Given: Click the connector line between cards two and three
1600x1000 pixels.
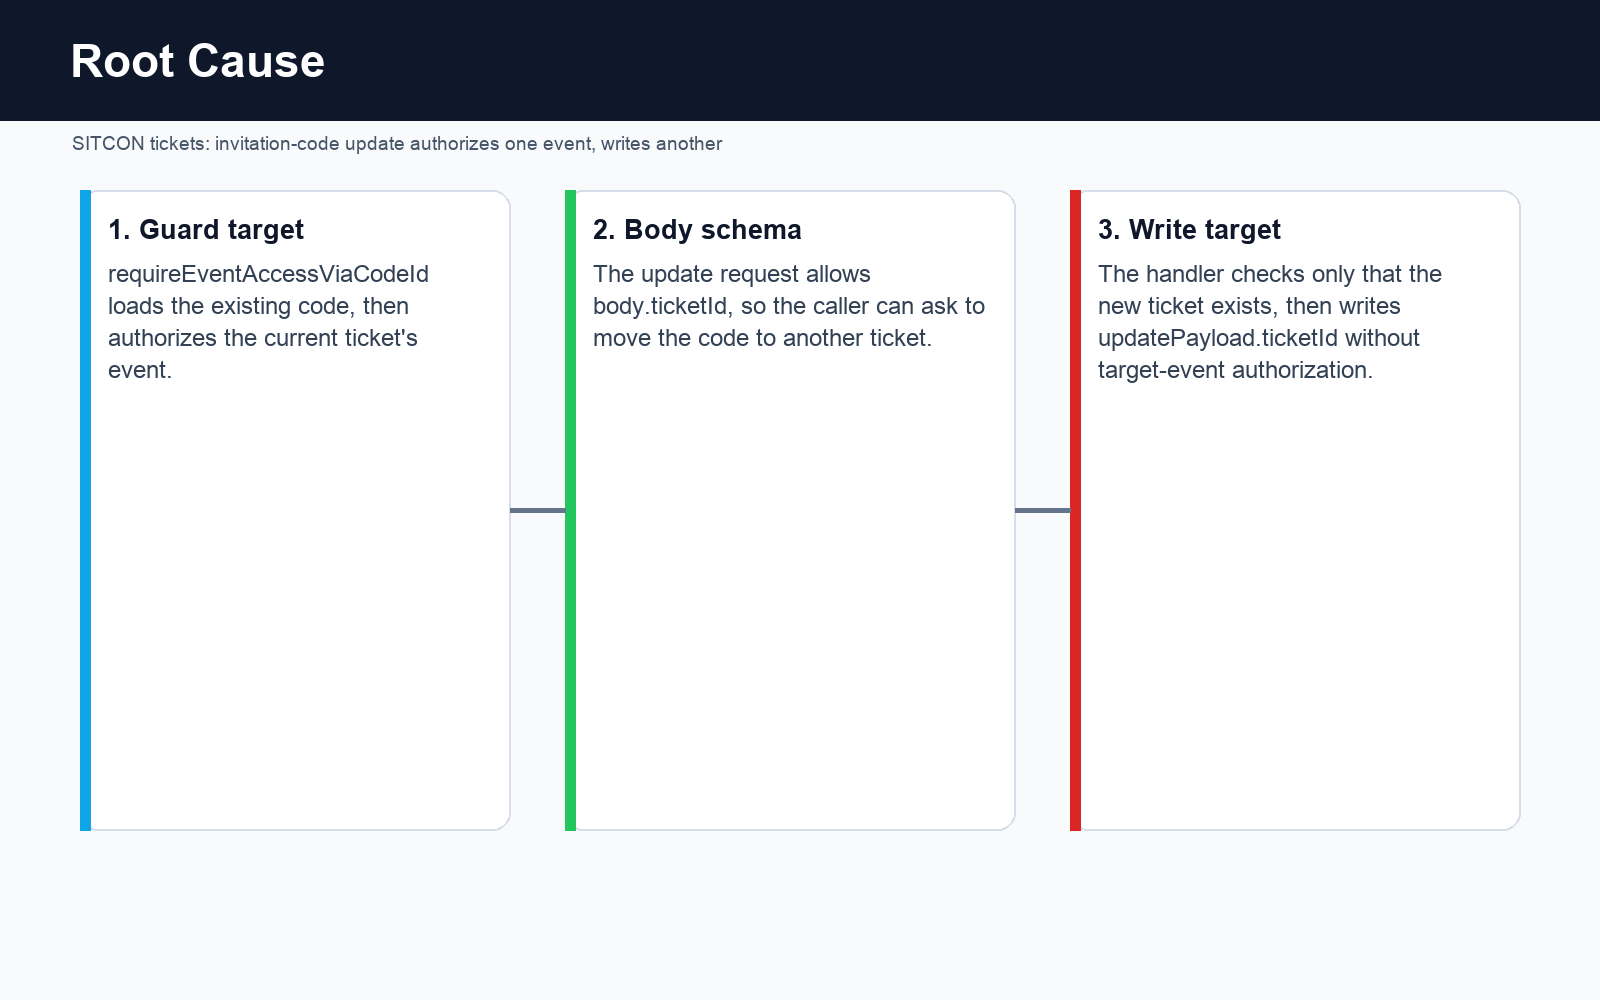Looking at the screenshot, I should (1043, 510).
